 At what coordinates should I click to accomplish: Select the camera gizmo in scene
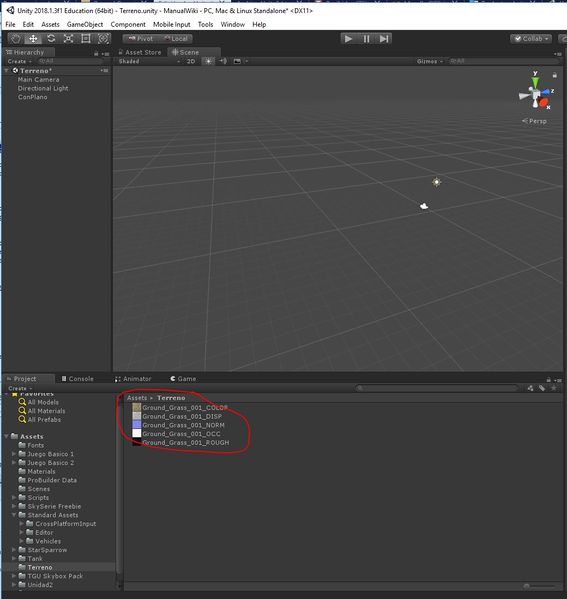pyautogui.click(x=424, y=206)
